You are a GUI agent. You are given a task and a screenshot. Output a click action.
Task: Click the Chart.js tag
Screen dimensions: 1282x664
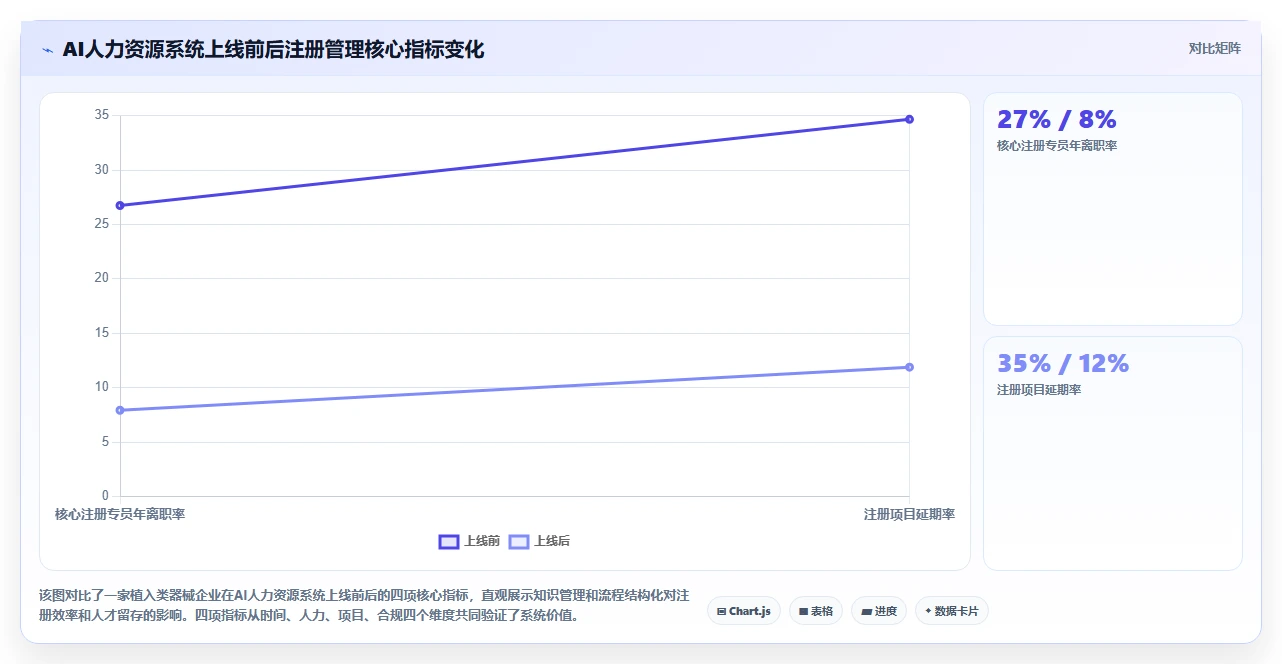coord(744,611)
